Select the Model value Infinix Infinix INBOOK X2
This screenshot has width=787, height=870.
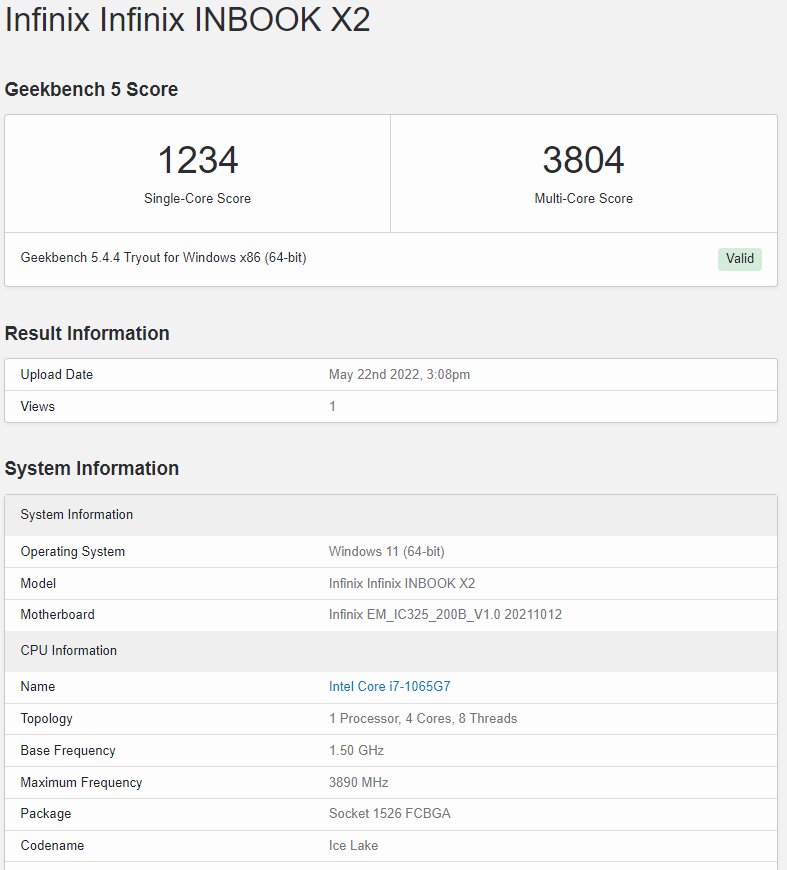pos(402,583)
